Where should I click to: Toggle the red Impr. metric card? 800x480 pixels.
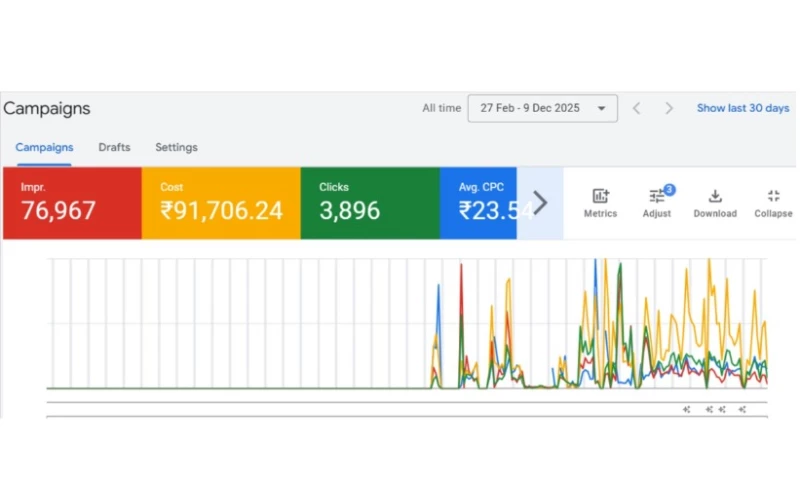[72, 203]
